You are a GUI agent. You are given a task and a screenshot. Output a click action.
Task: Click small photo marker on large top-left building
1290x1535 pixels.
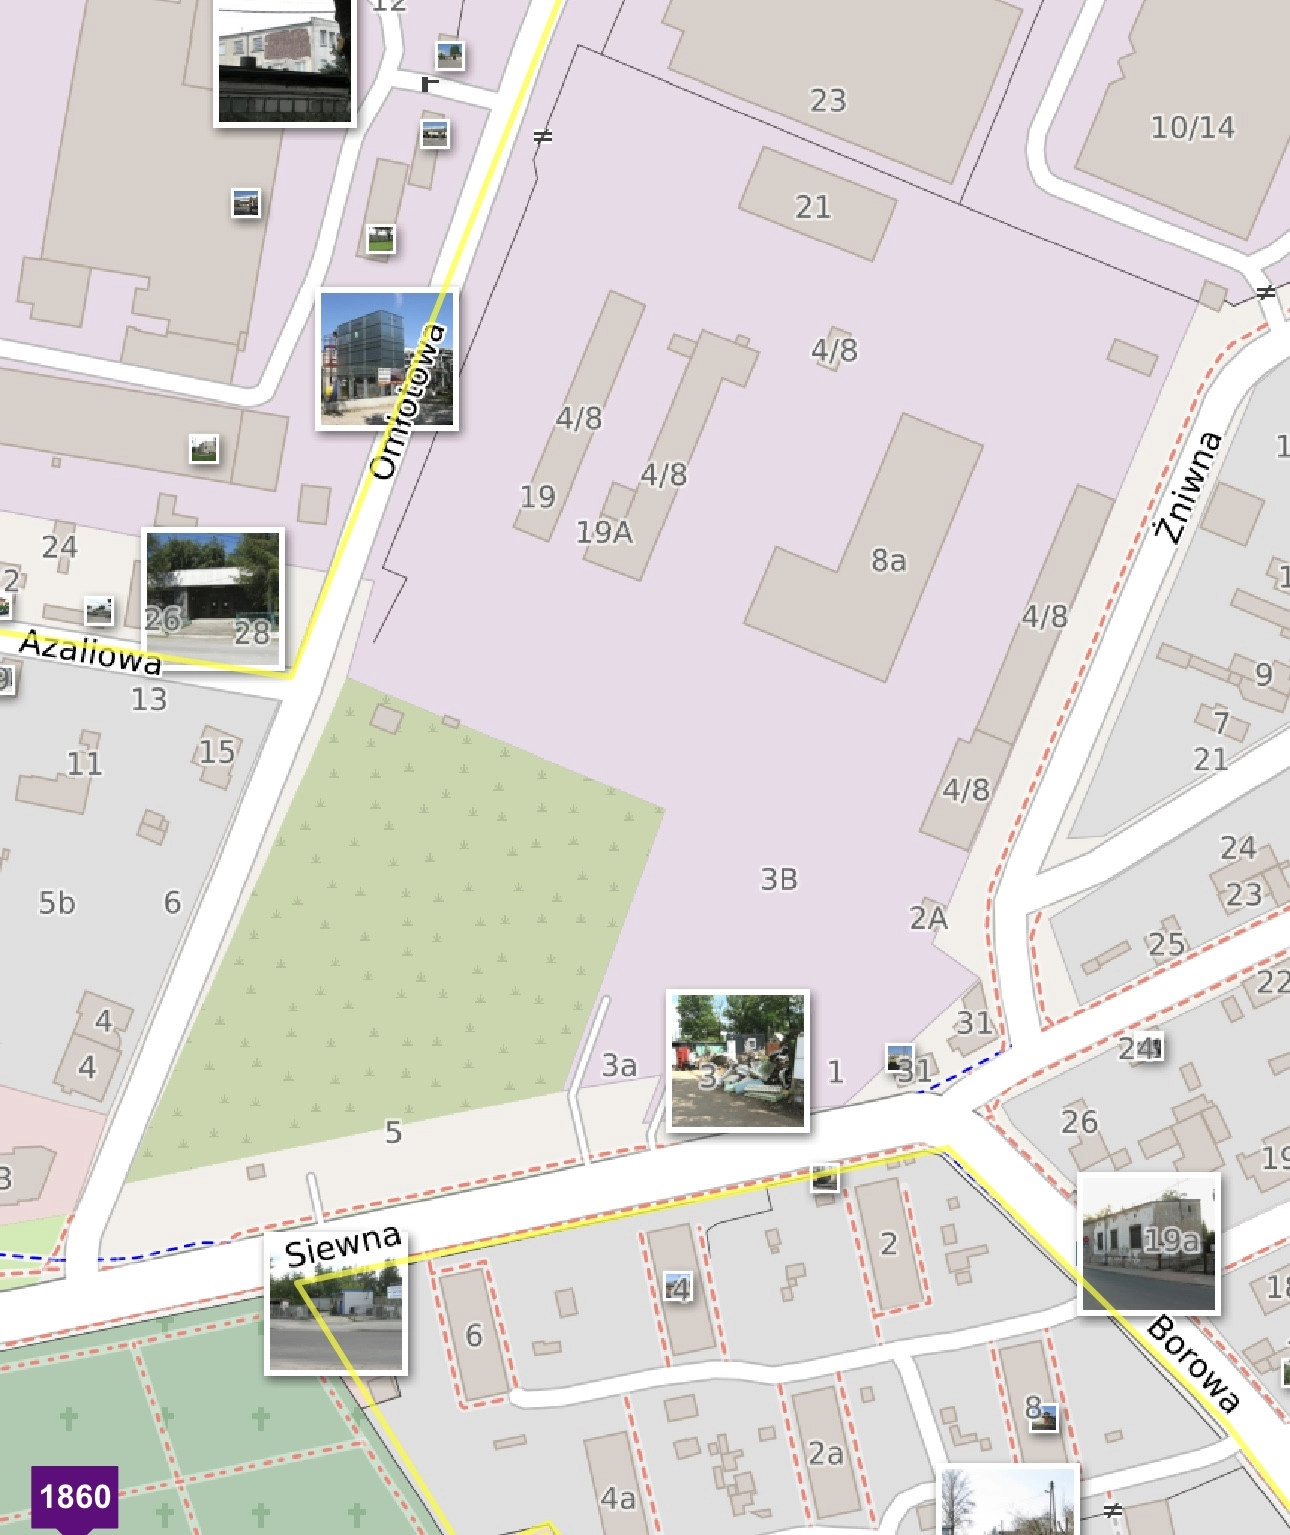[246, 203]
